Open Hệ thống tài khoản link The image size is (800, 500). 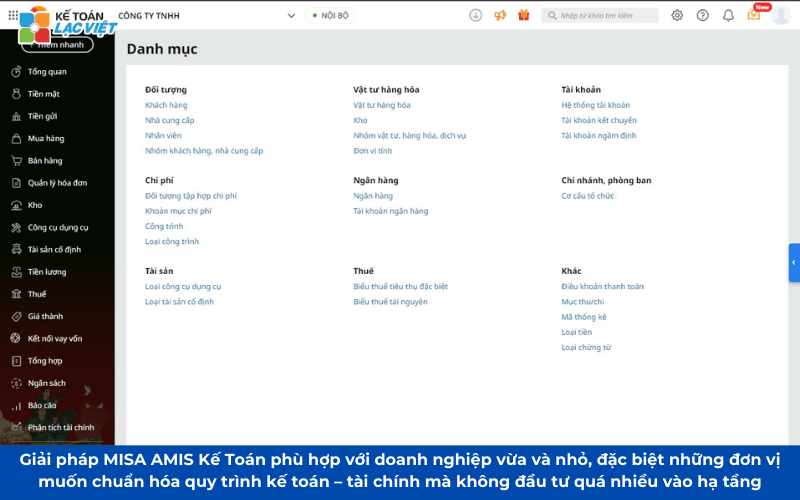point(595,105)
